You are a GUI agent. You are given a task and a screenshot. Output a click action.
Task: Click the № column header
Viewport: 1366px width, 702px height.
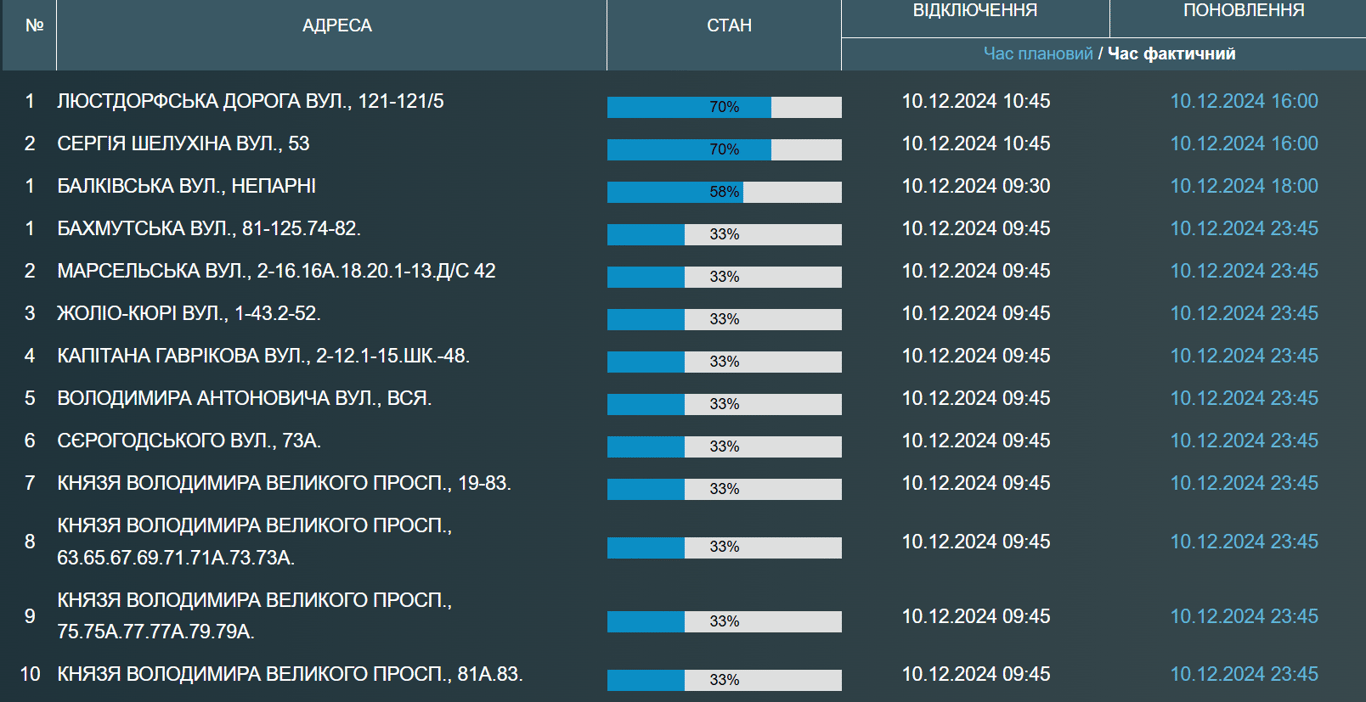(x=35, y=26)
